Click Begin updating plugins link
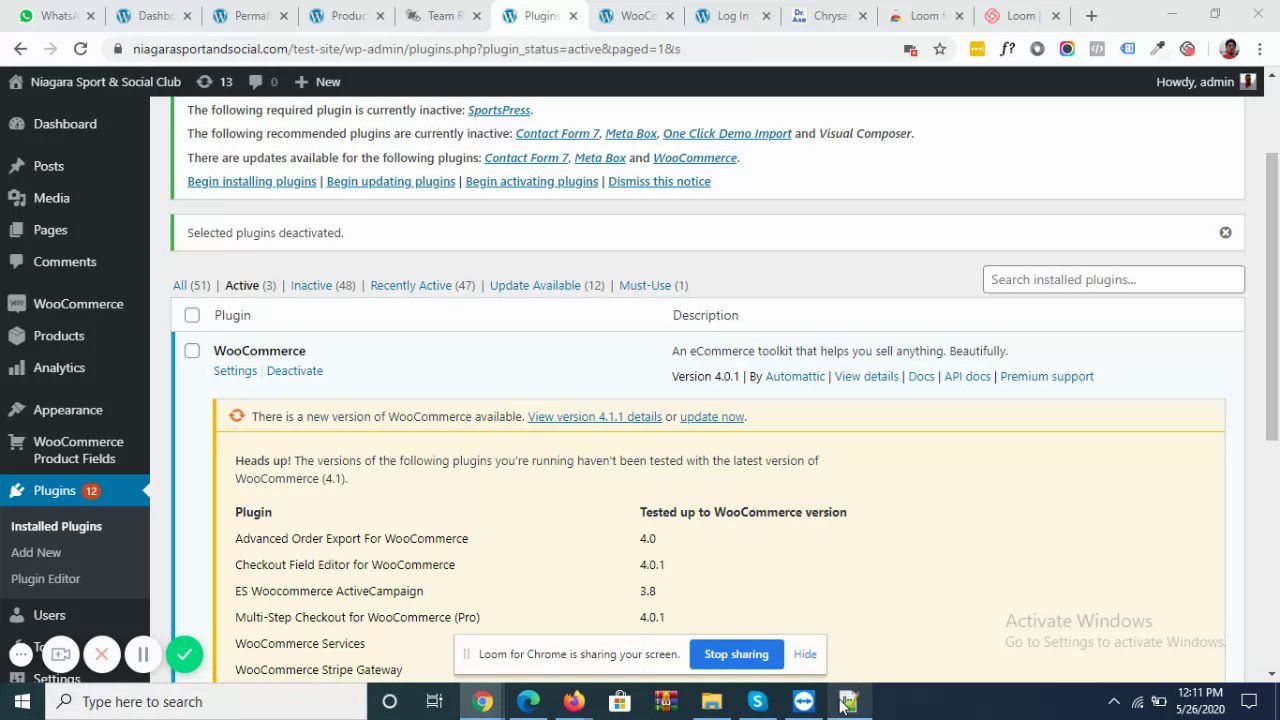1280x720 pixels. click(391, 181)
